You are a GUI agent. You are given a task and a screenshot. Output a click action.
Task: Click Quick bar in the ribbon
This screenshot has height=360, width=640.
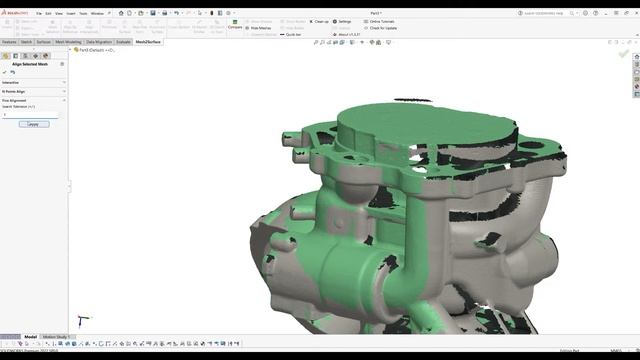click(291, 35)
